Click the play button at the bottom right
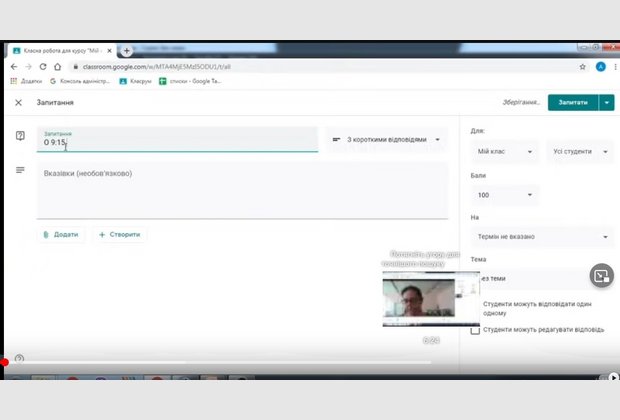This screenshot has height=420, width=620. [614, 377]
